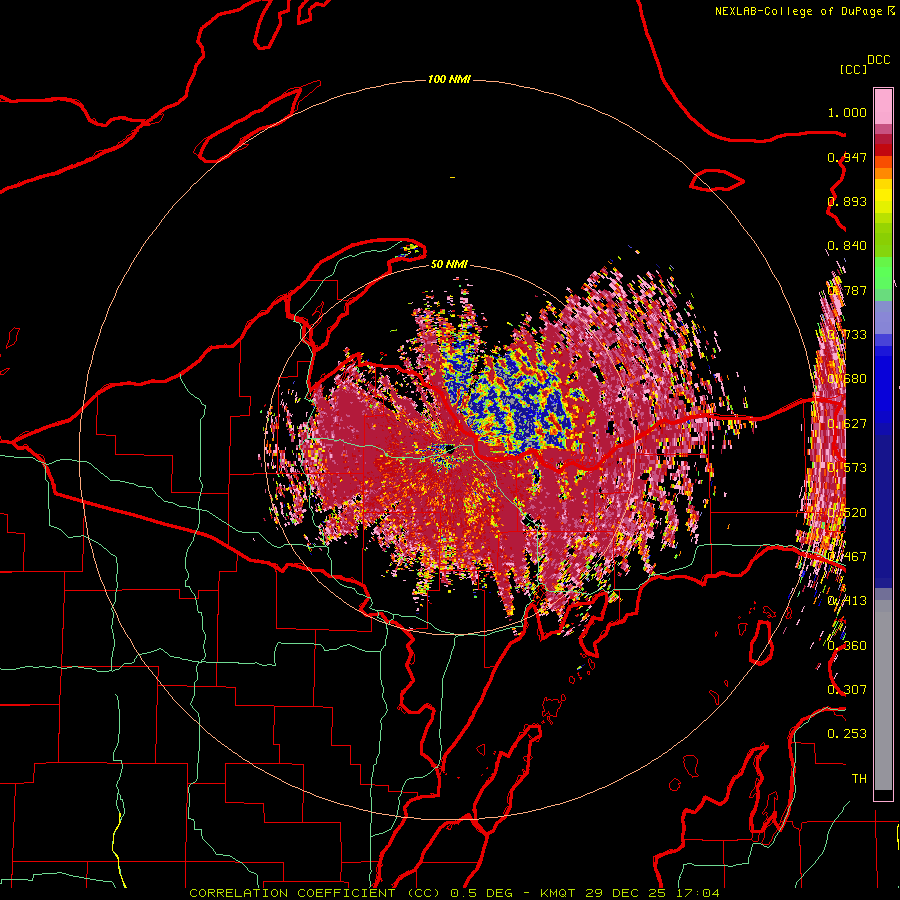
Task: Click the DCC label above the color bar
Action: tap(878, 60)
